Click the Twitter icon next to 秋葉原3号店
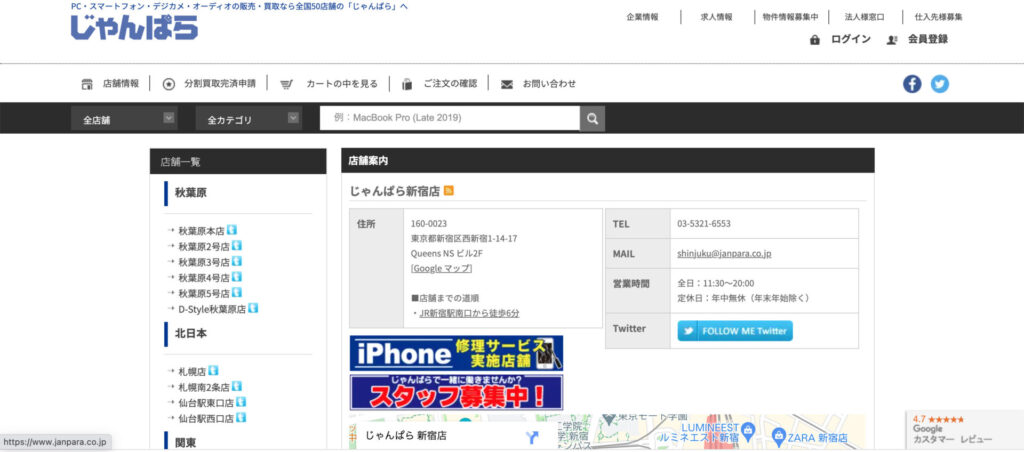The height and width of the screenshot is (452, 1024). click(x=237, y=261)
